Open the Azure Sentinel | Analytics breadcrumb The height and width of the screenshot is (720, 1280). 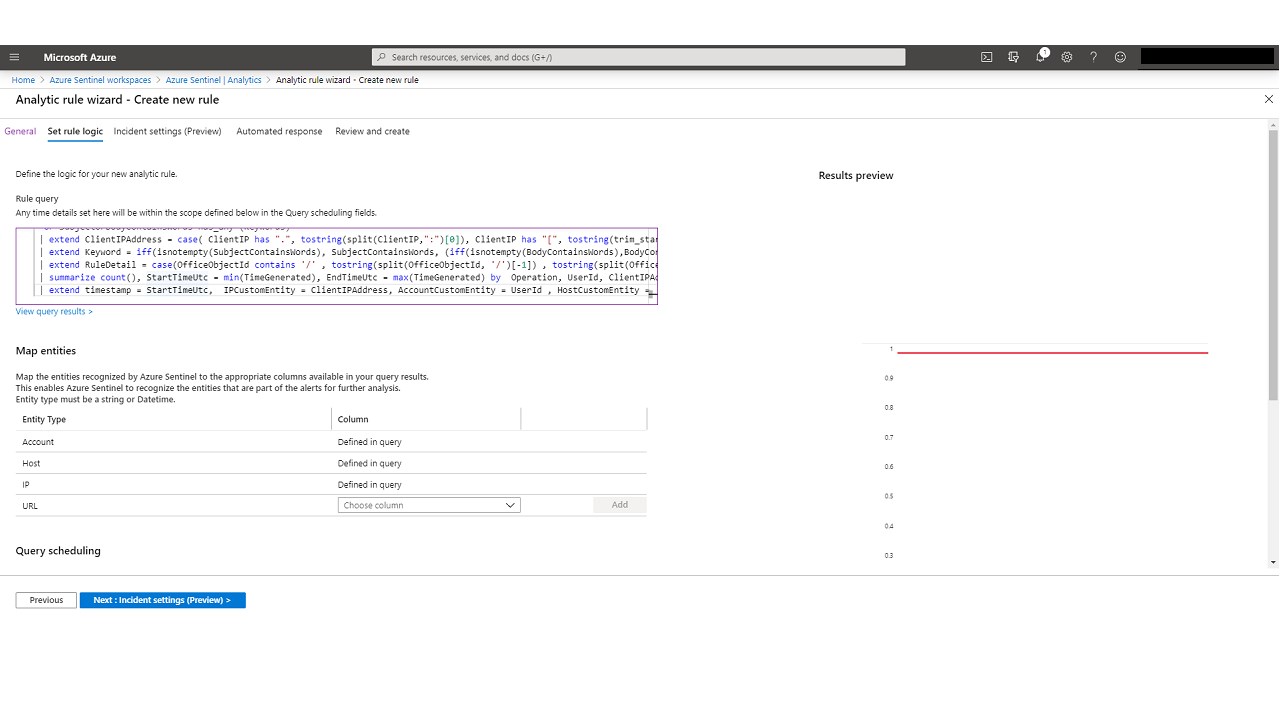pos(213,80)
